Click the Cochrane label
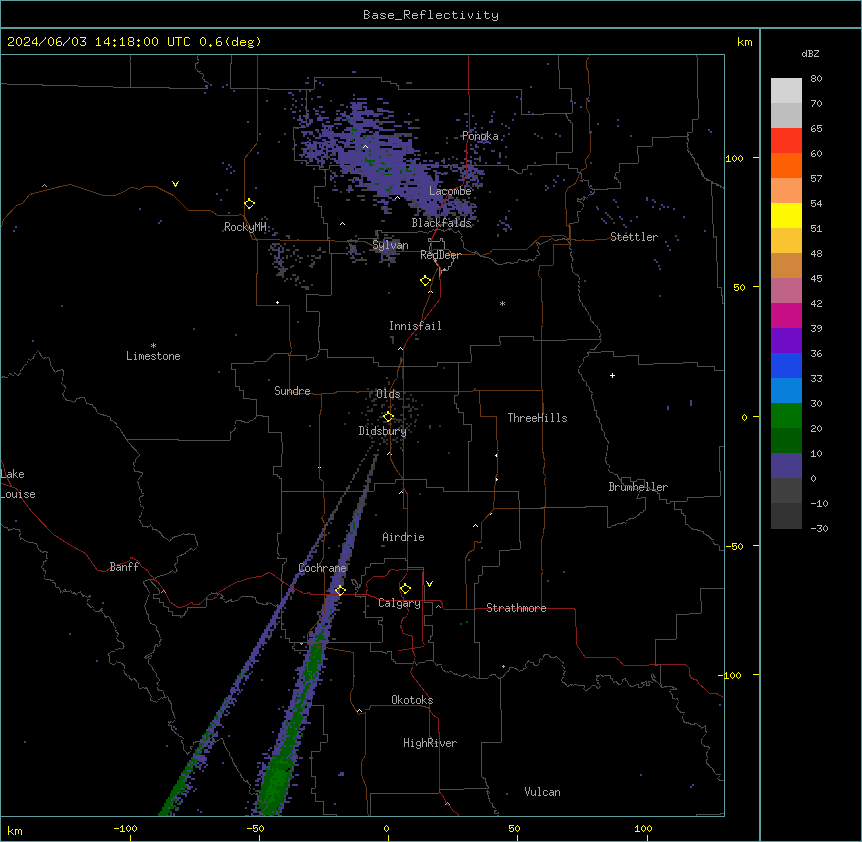This screenshot has width=862, height=842. pos(323,568)
